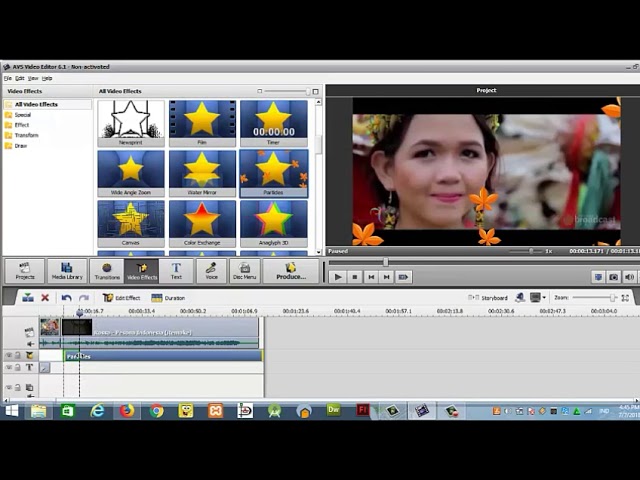Click the volume speaker icon in preview
This screenshot has height=480, width=640.
tap(629, 277)
